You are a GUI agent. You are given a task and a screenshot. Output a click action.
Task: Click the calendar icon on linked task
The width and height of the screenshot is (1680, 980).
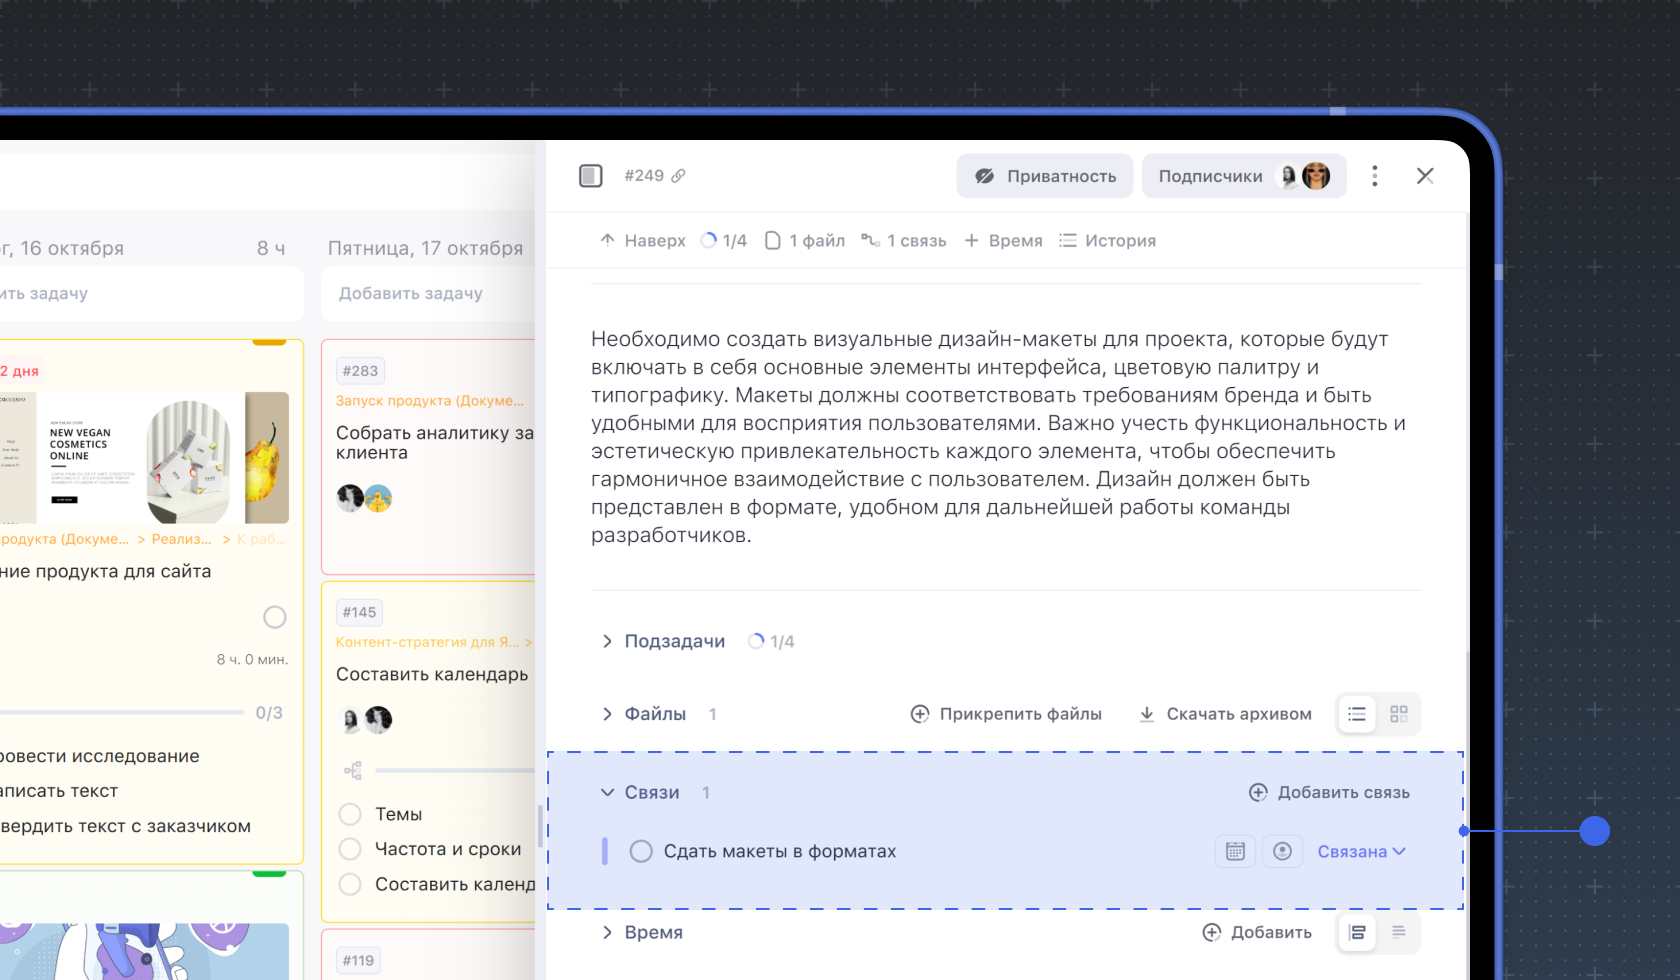tap(1235, 851)
